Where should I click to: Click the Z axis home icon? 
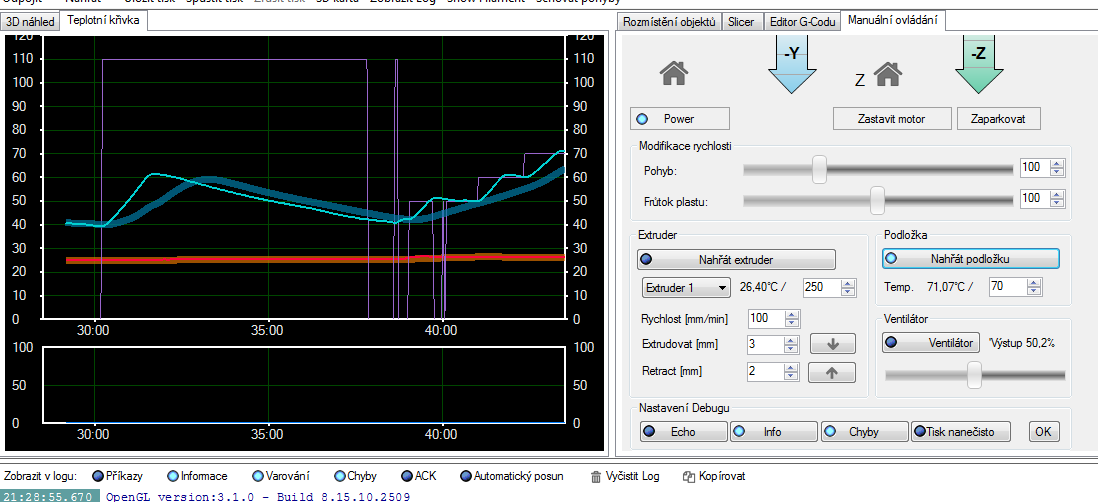click(889, 74)
